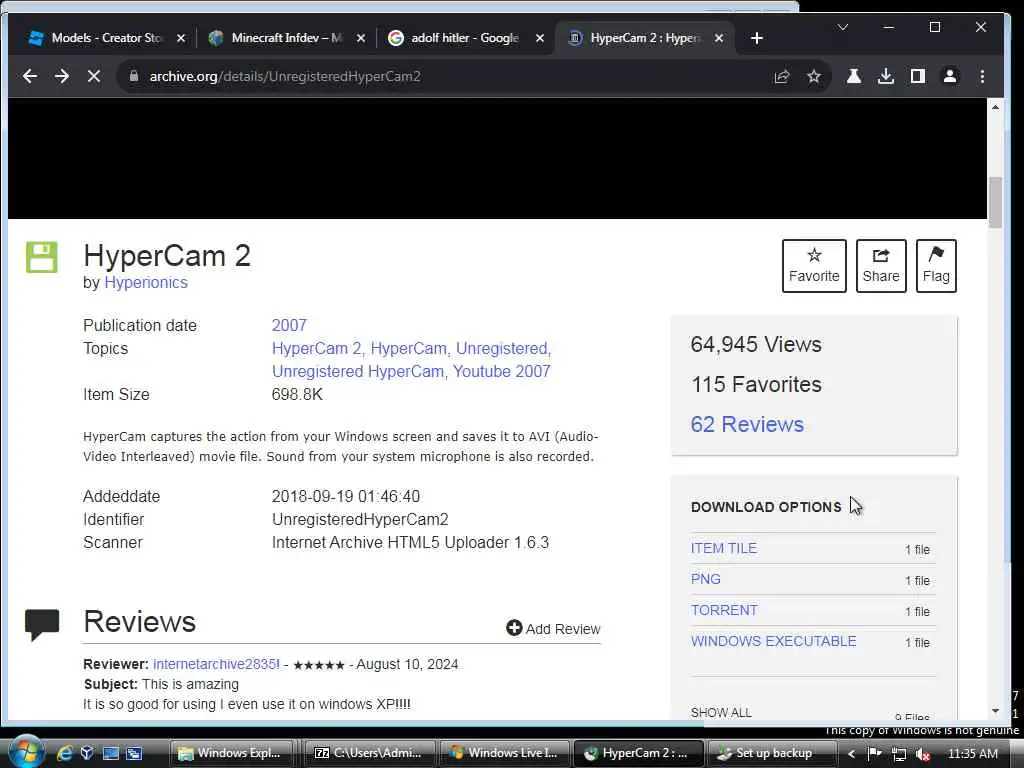Show hidden tray icons arrow
Viewport: 1024px width, 768px height.
[x=851, y=754]
